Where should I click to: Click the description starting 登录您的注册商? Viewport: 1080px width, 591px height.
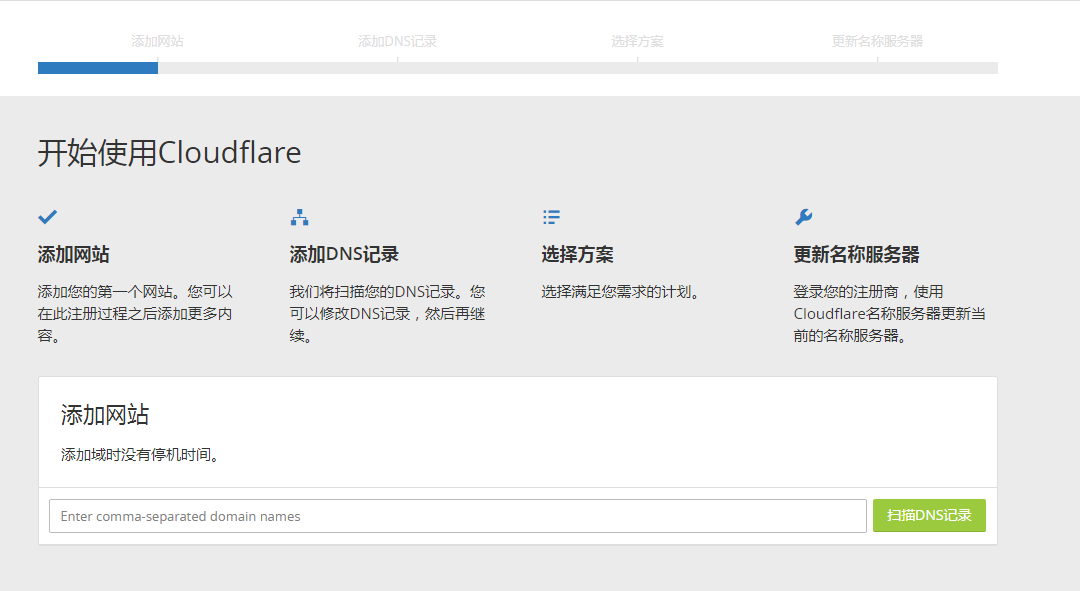[889, 313]
